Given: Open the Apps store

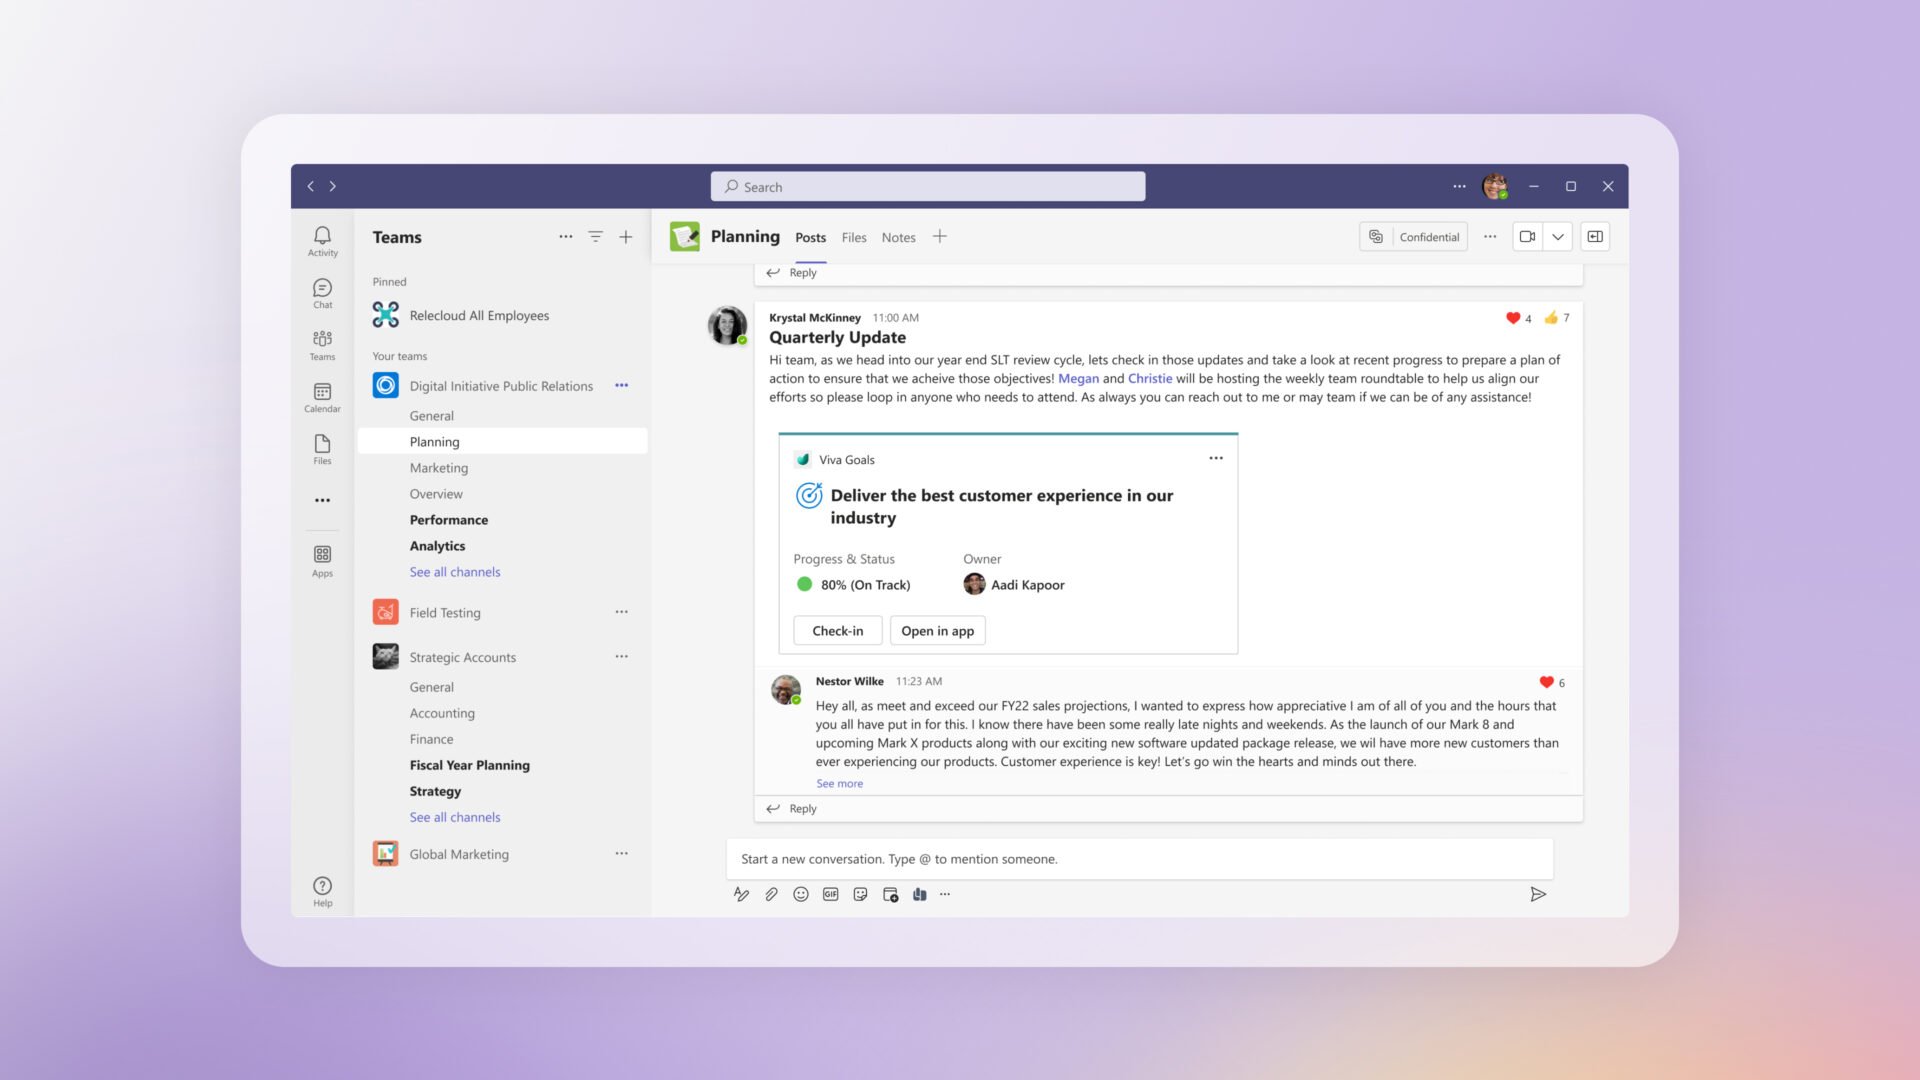Looking at the screenshot, I should click(322, 561).
